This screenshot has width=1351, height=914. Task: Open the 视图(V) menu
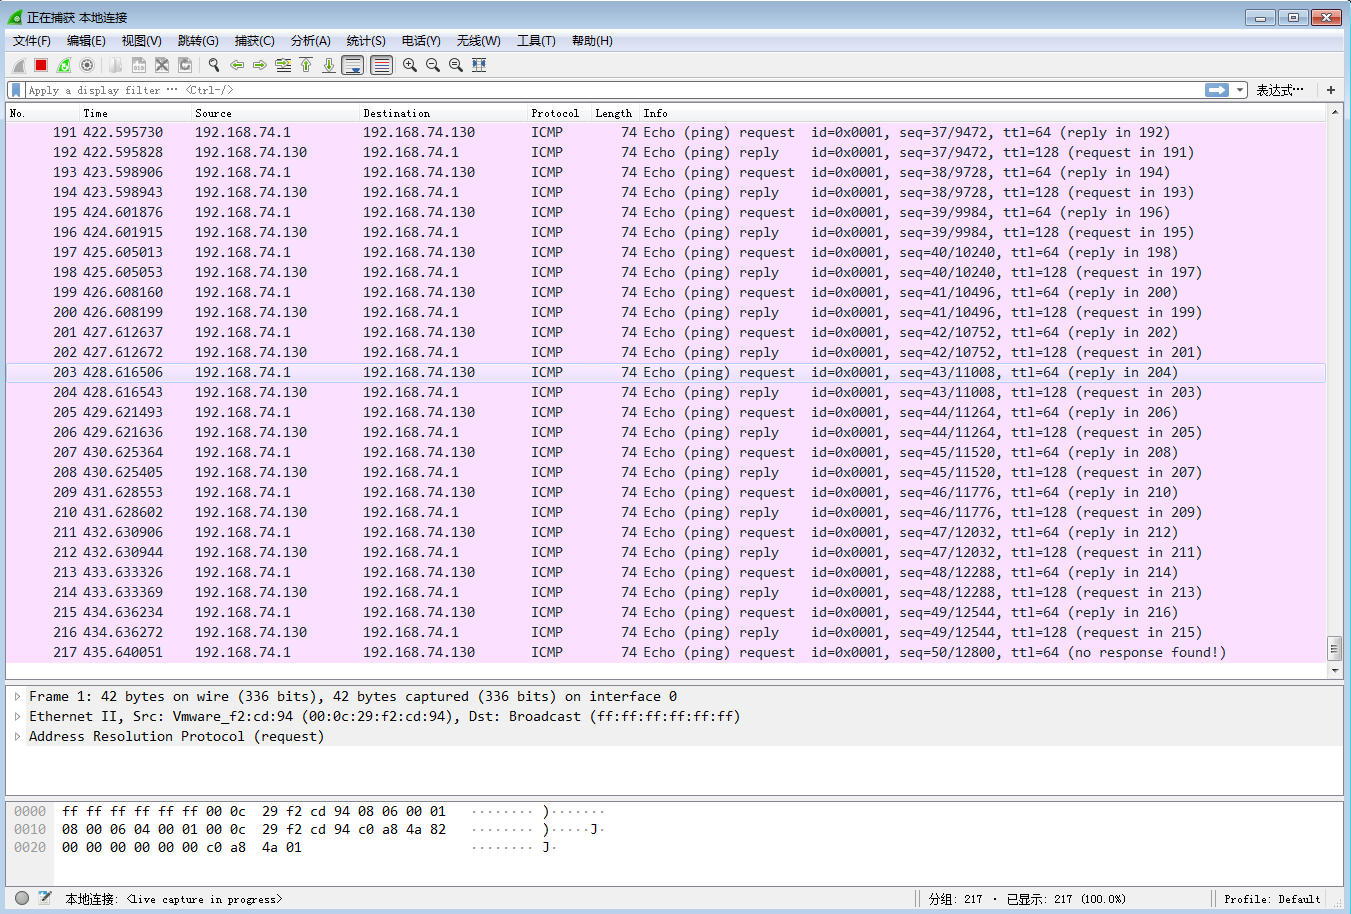pos(141,41)
